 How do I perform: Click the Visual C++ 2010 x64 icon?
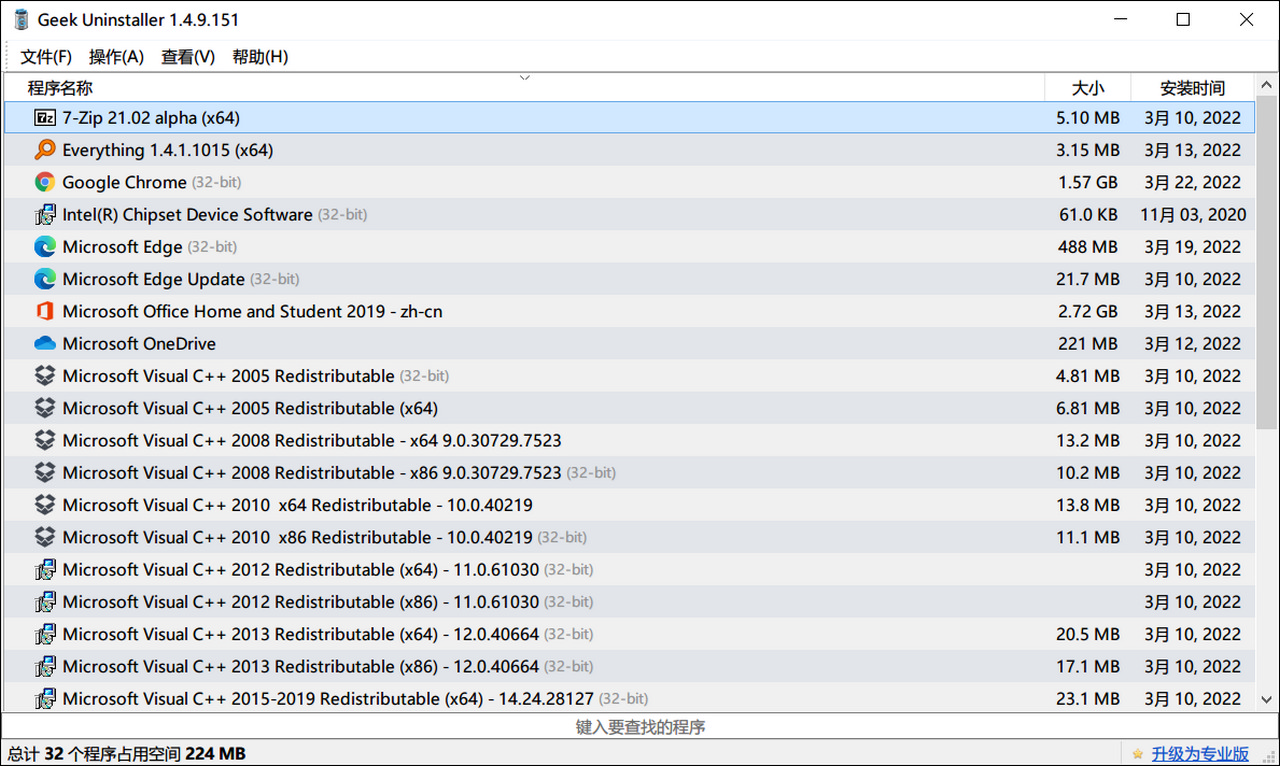click(x=45, y=505)
